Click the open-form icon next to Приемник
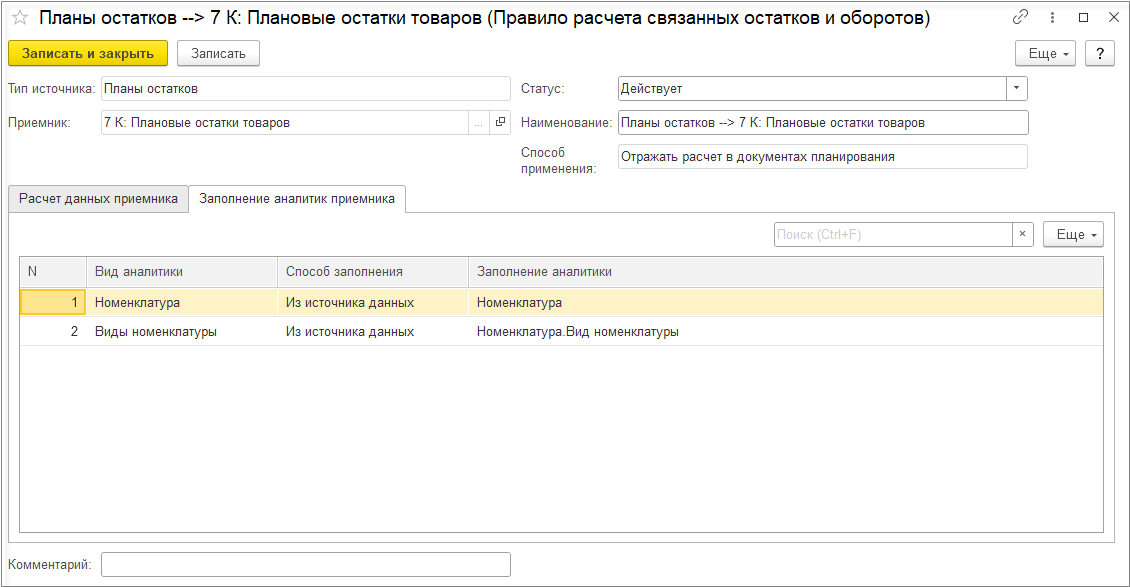1130x587 pixels. coord(501,122)
